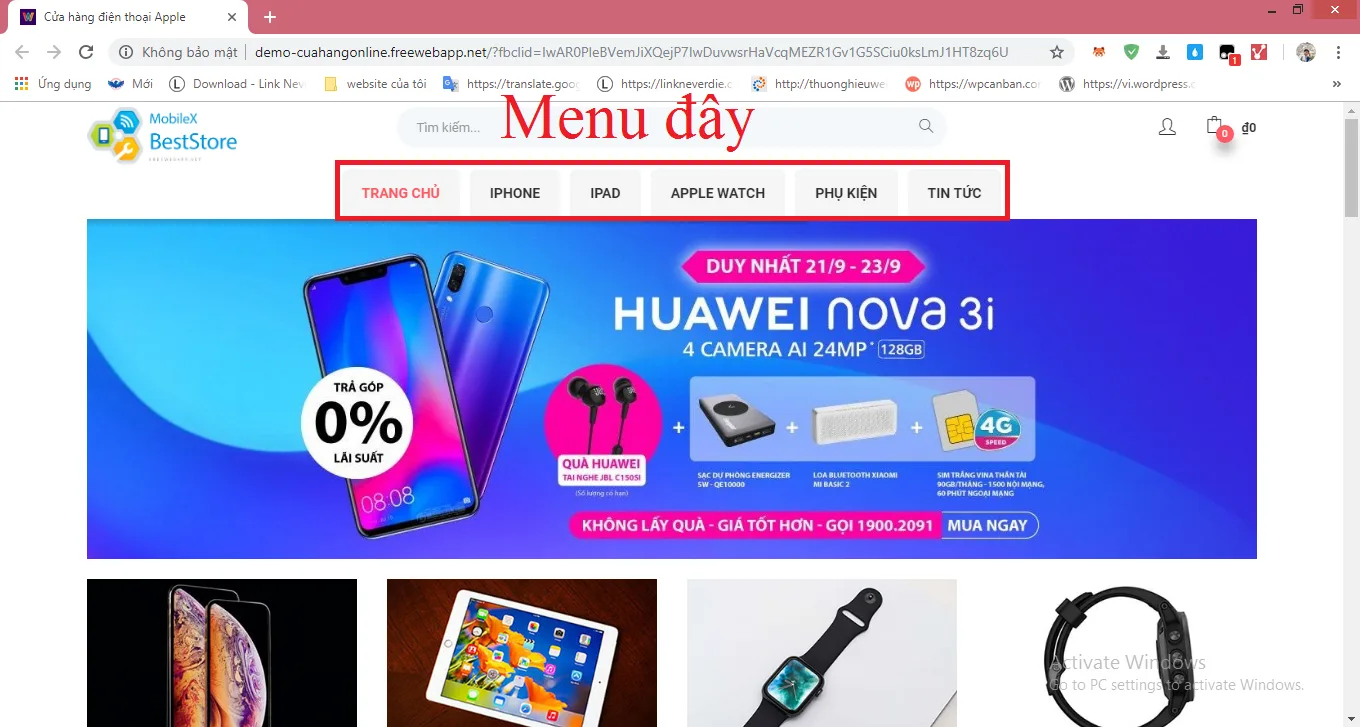The width and height of the screenshot is (1360, 727).
Task: Open the website của tôi bookmark
Action: tap(376, 84)
